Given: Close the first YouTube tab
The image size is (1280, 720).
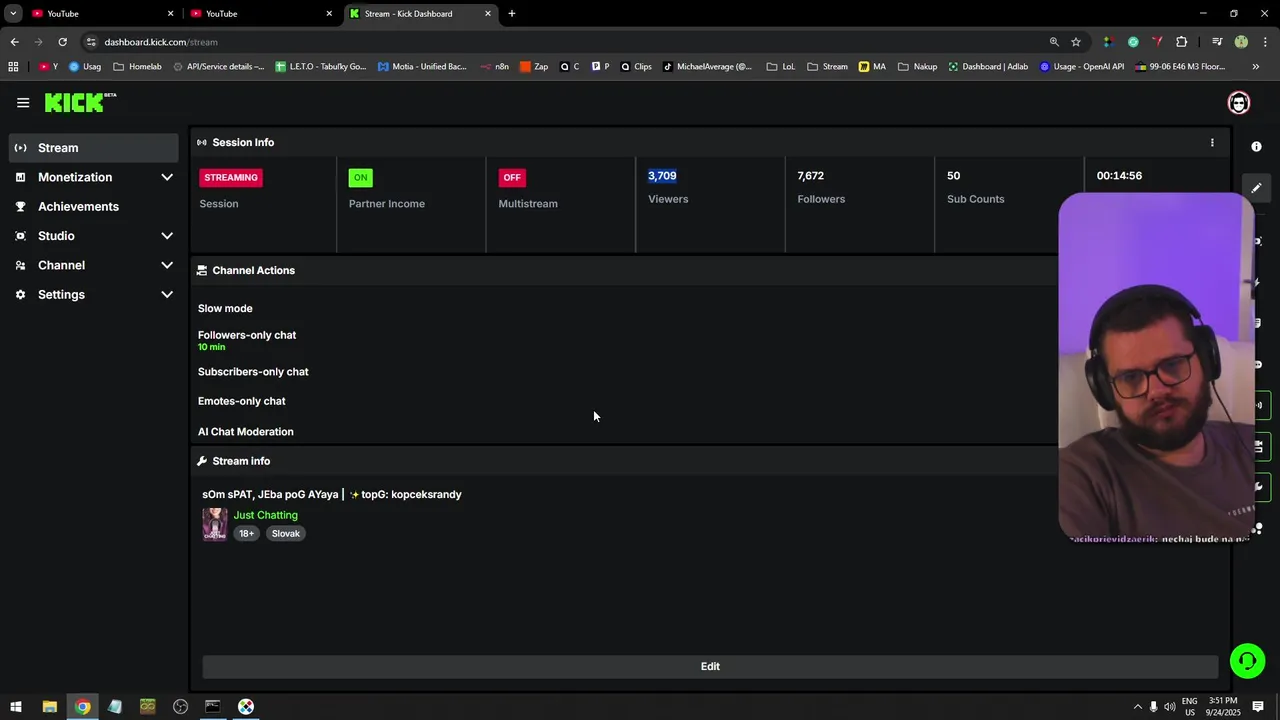Looking at the screenshot, I should 170,13.
